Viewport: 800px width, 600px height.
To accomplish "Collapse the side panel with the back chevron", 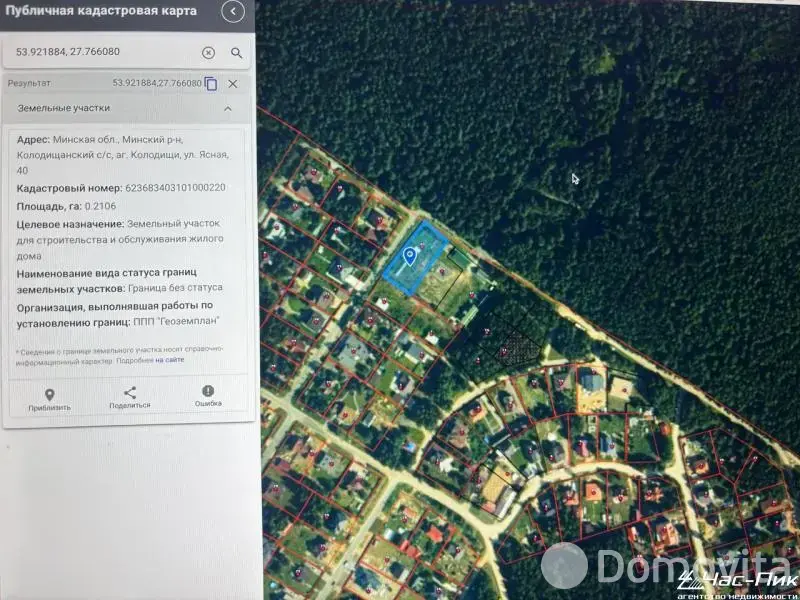I will pos(233,12).
